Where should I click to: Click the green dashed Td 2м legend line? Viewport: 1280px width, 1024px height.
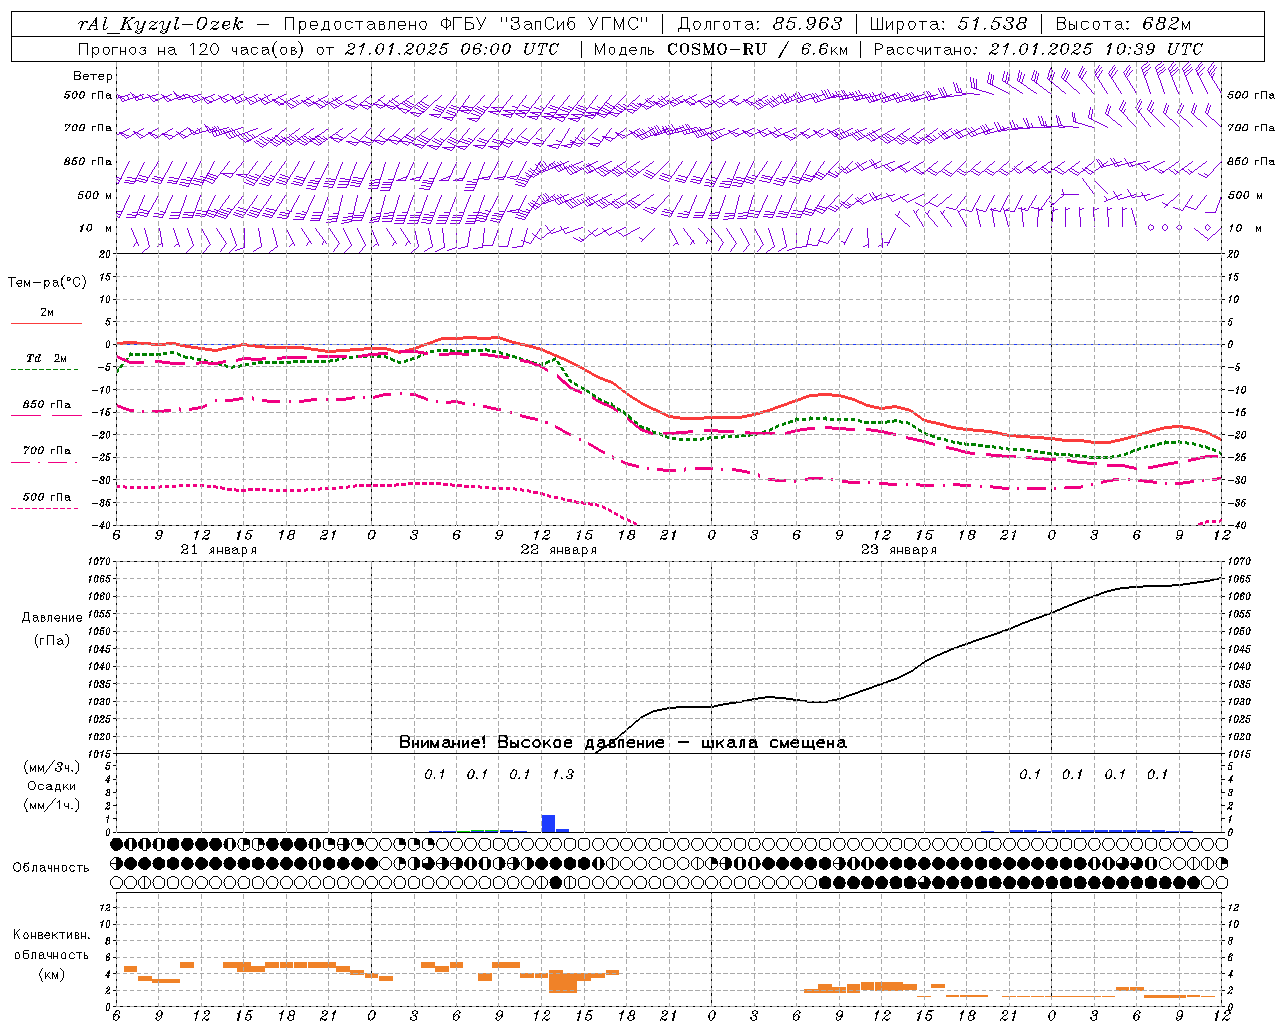(45, 369)
